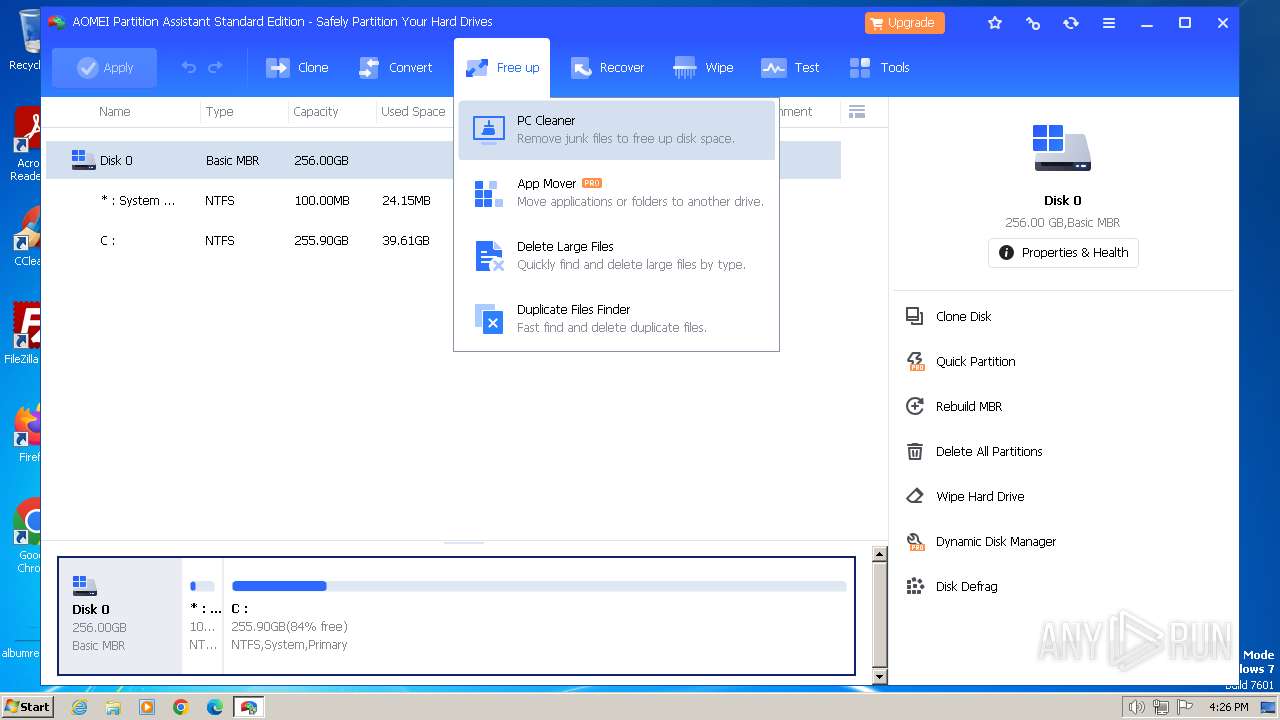Choose Delete Large Files option
Image resolution: width=1280 pixels, height=720 pixels.
[x=616, y=255]
